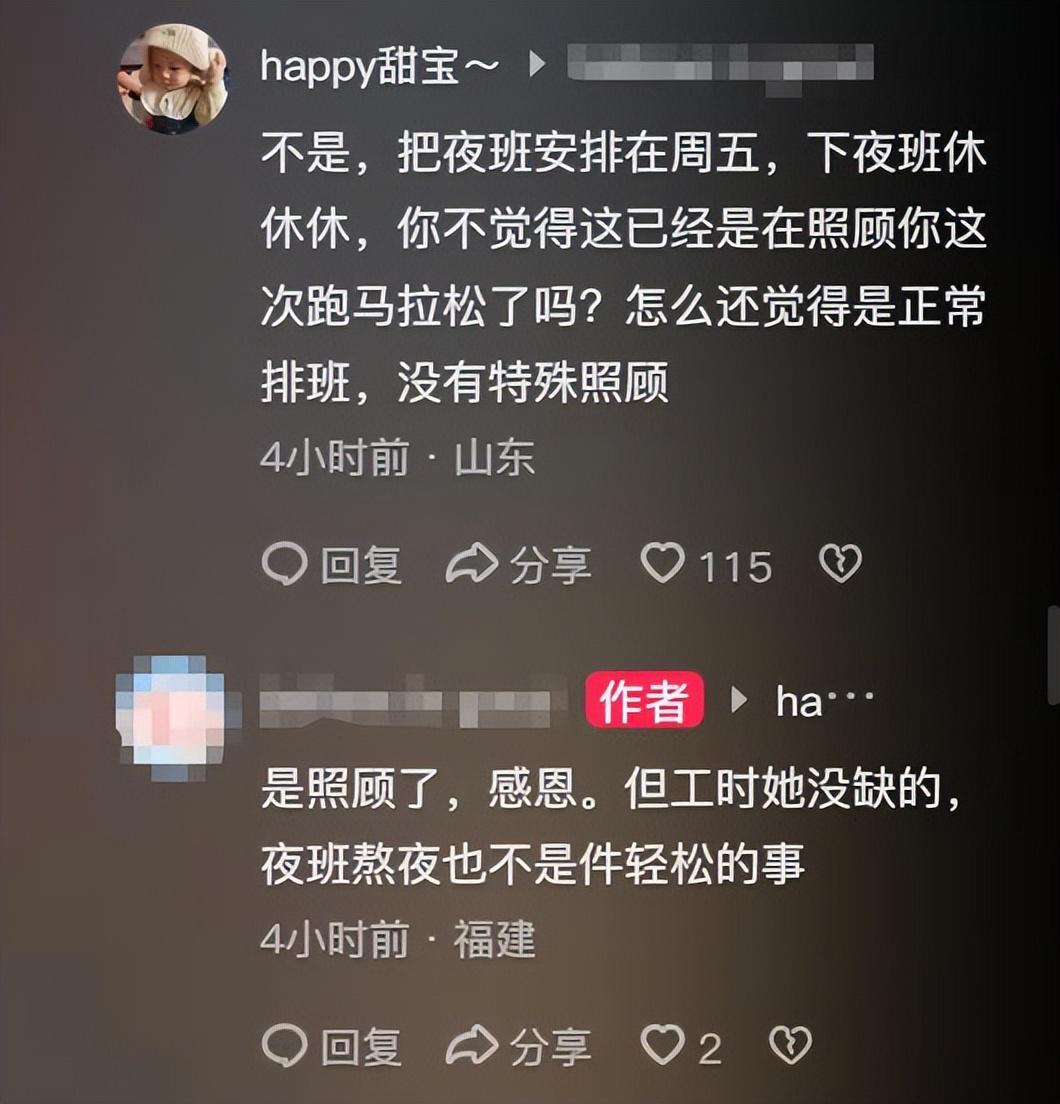Screen dimensions: 1060x1104
Task: Open truncated ha… reply target name
Action: click(x=824, y=701)
